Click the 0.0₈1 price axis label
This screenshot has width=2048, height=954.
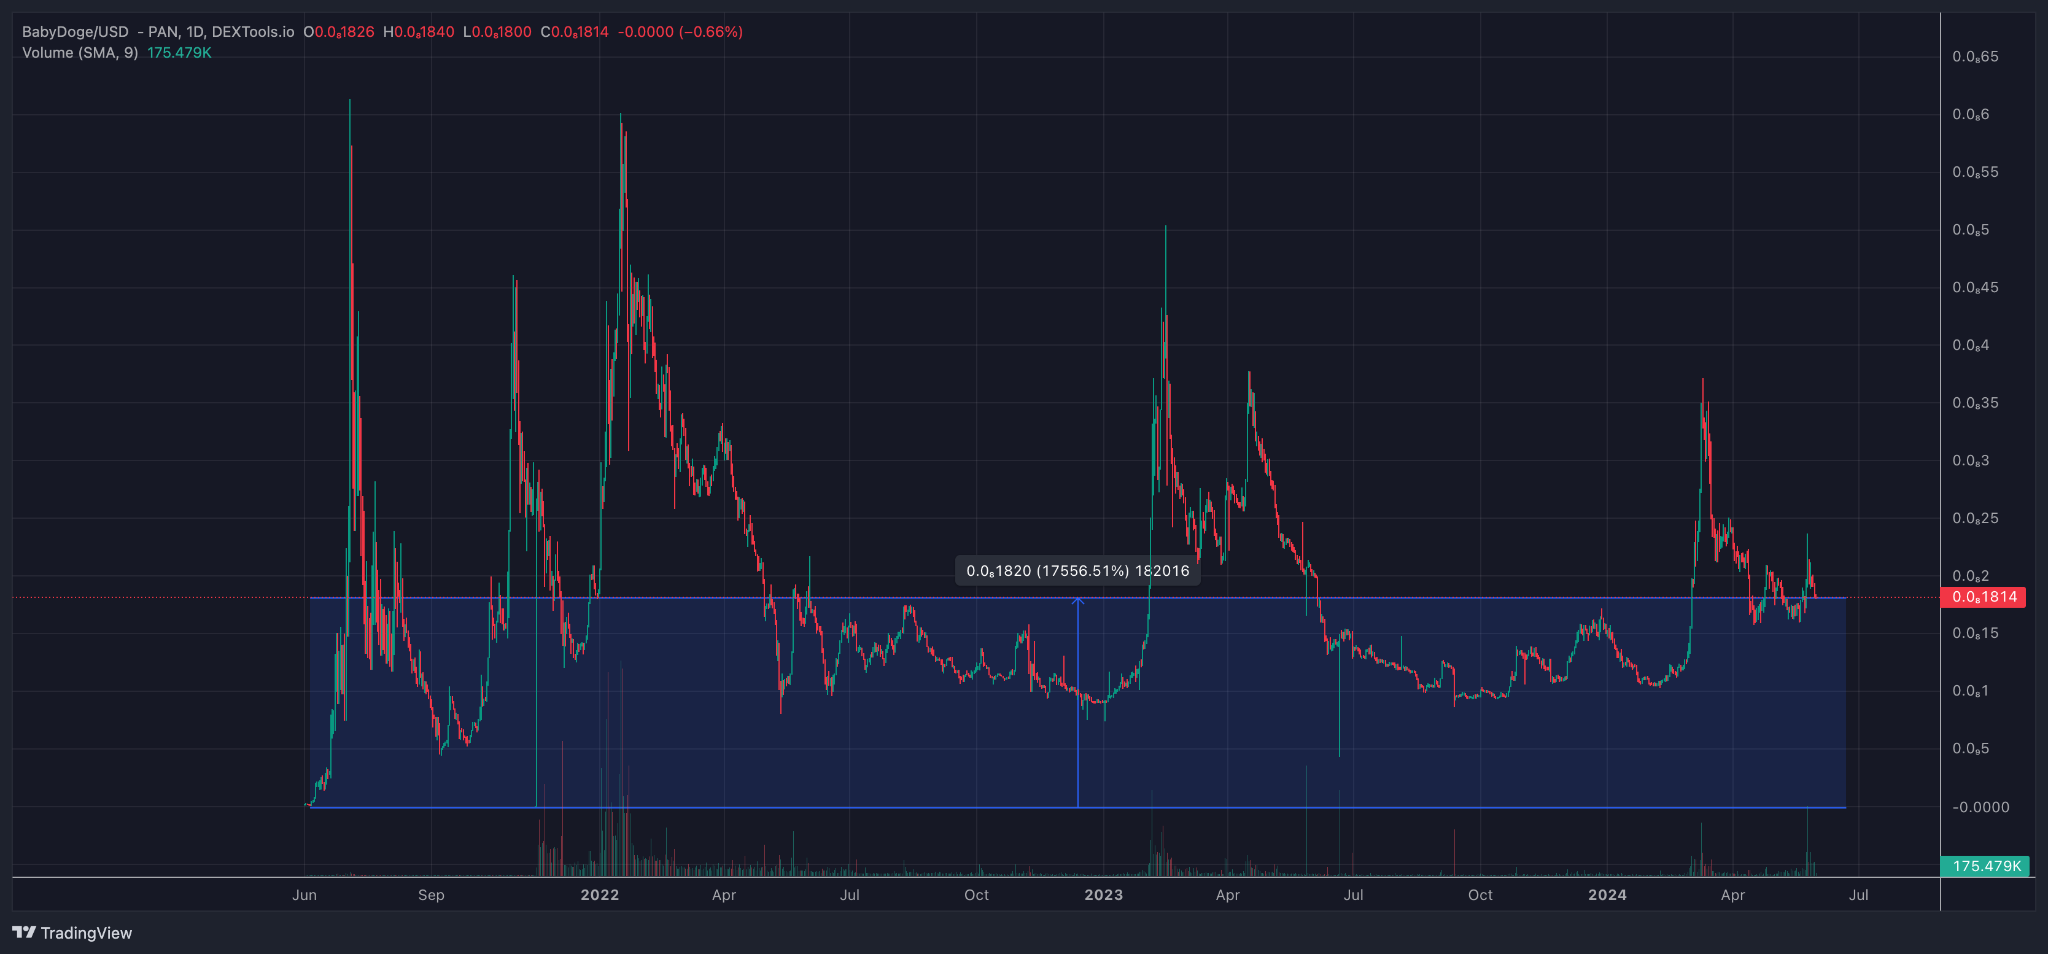click(x=1971, y=692)
